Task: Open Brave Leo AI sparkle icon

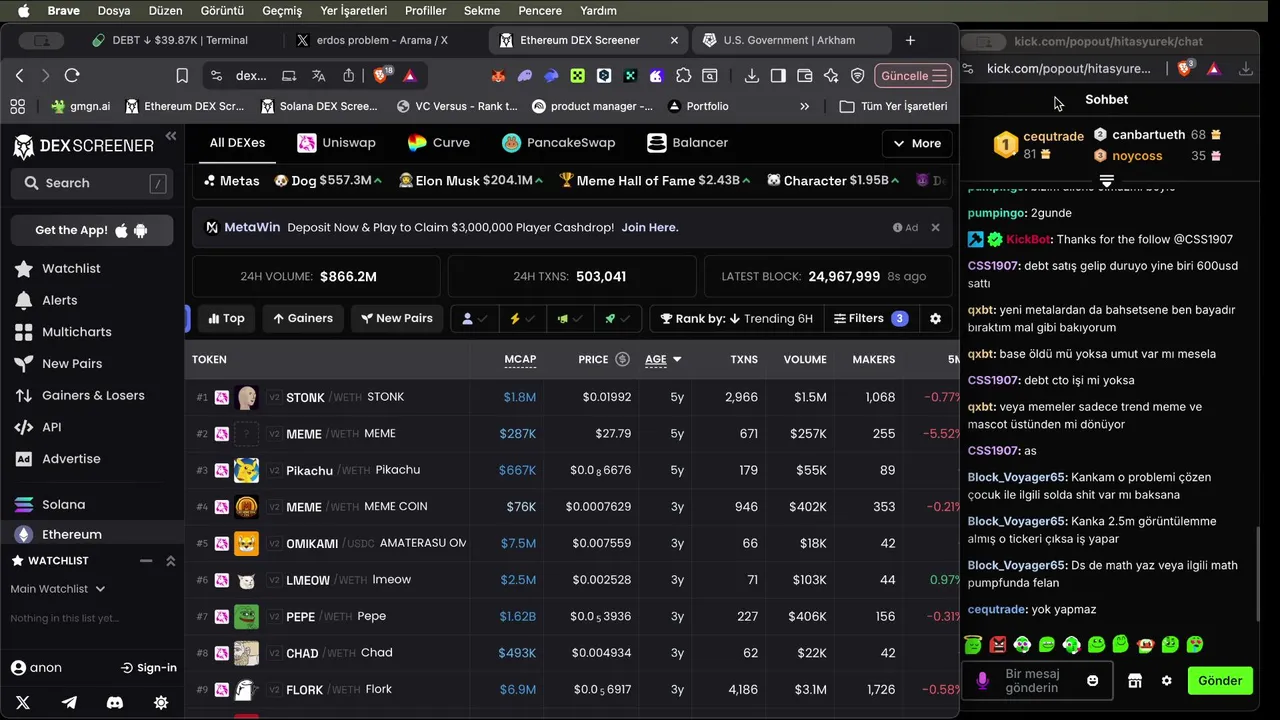Action: [831, 76]
